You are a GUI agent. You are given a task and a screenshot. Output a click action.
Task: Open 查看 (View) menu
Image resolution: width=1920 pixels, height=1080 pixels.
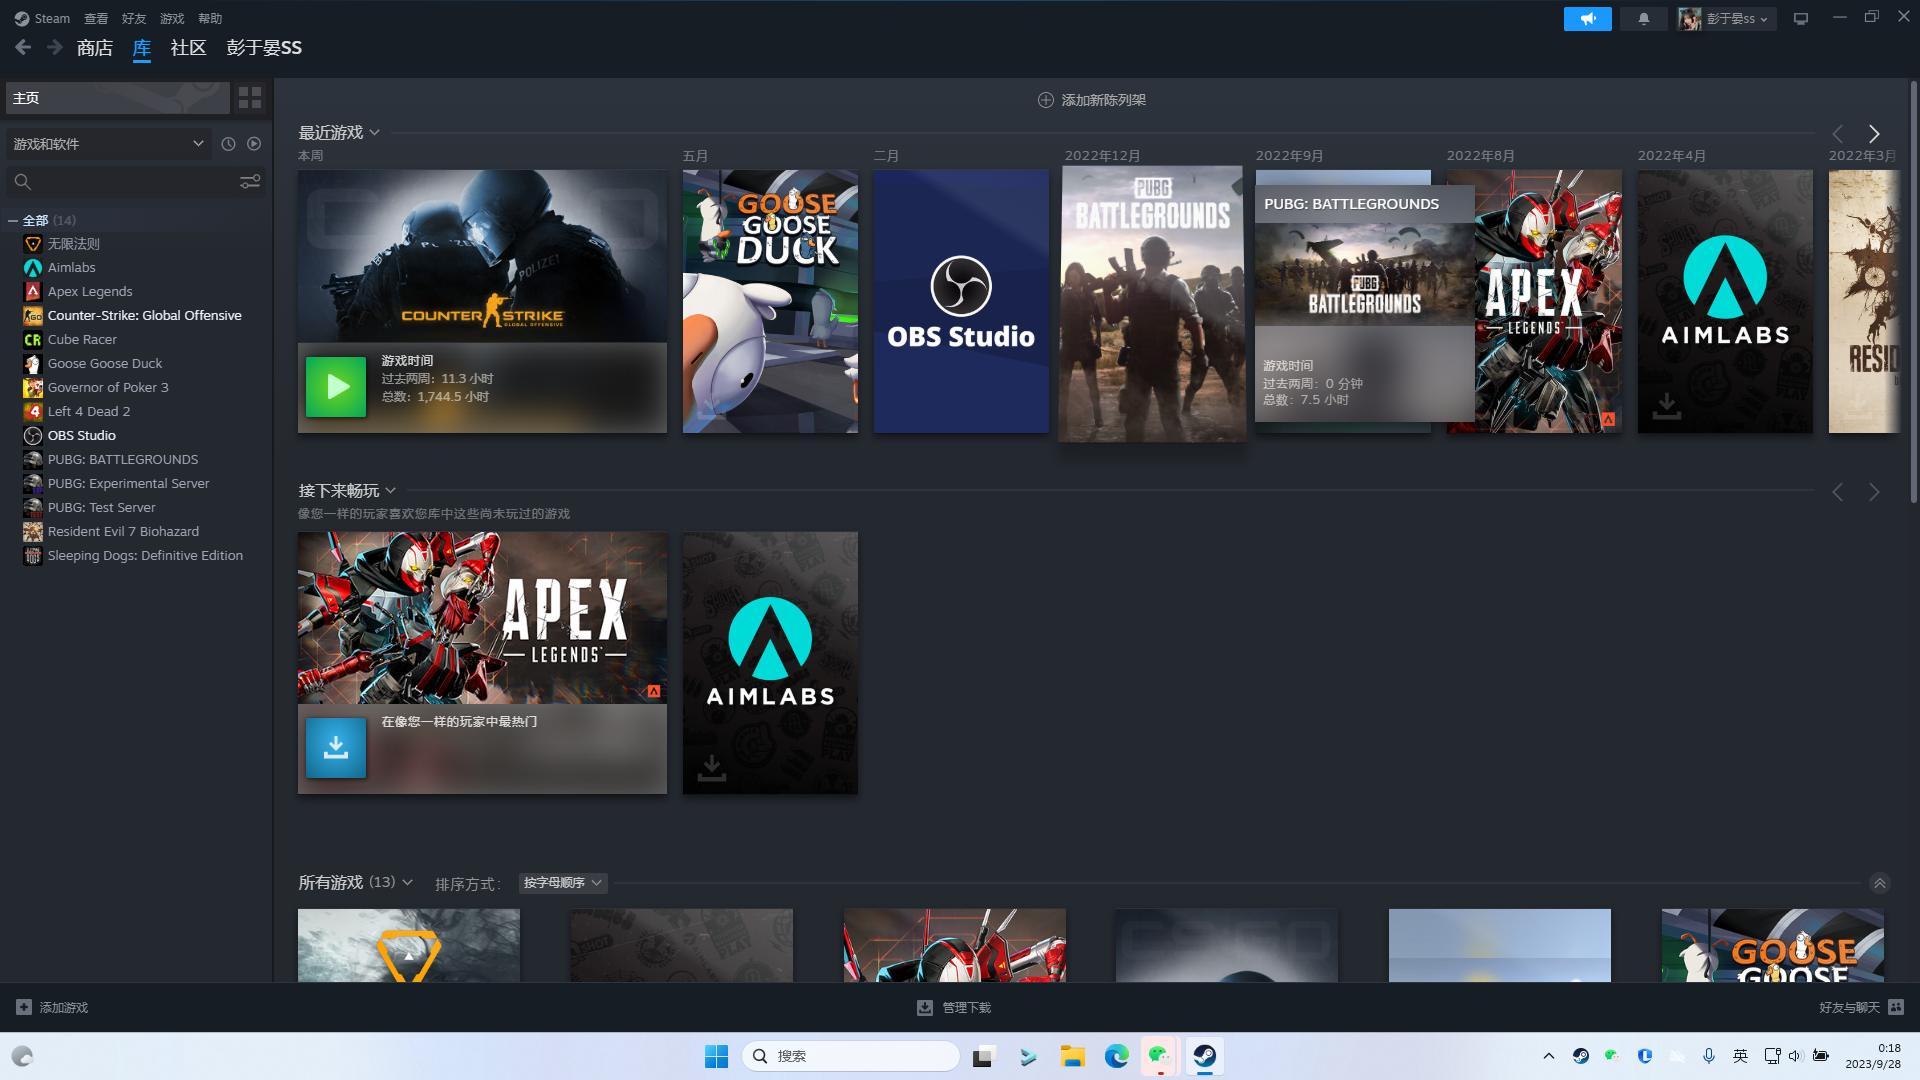click(96, 19)
